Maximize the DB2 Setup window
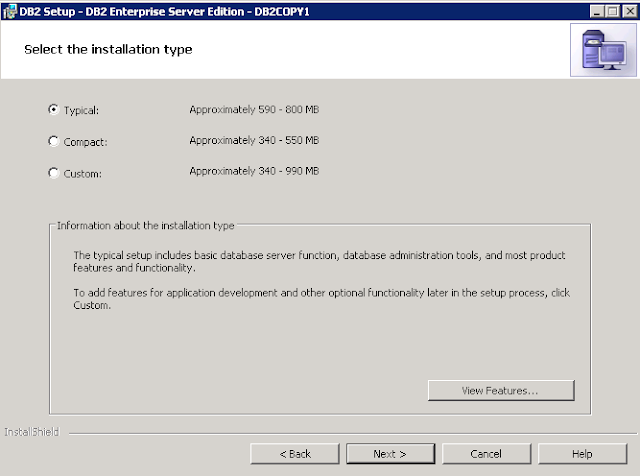Image resolution: width=640 pixels, height=476 pixels. tap(613, 11)
